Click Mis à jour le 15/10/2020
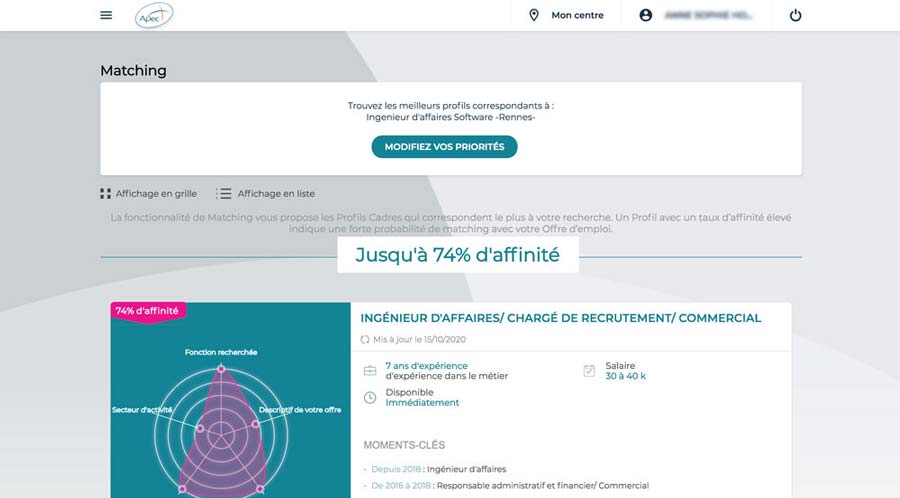 click(420, 340)
